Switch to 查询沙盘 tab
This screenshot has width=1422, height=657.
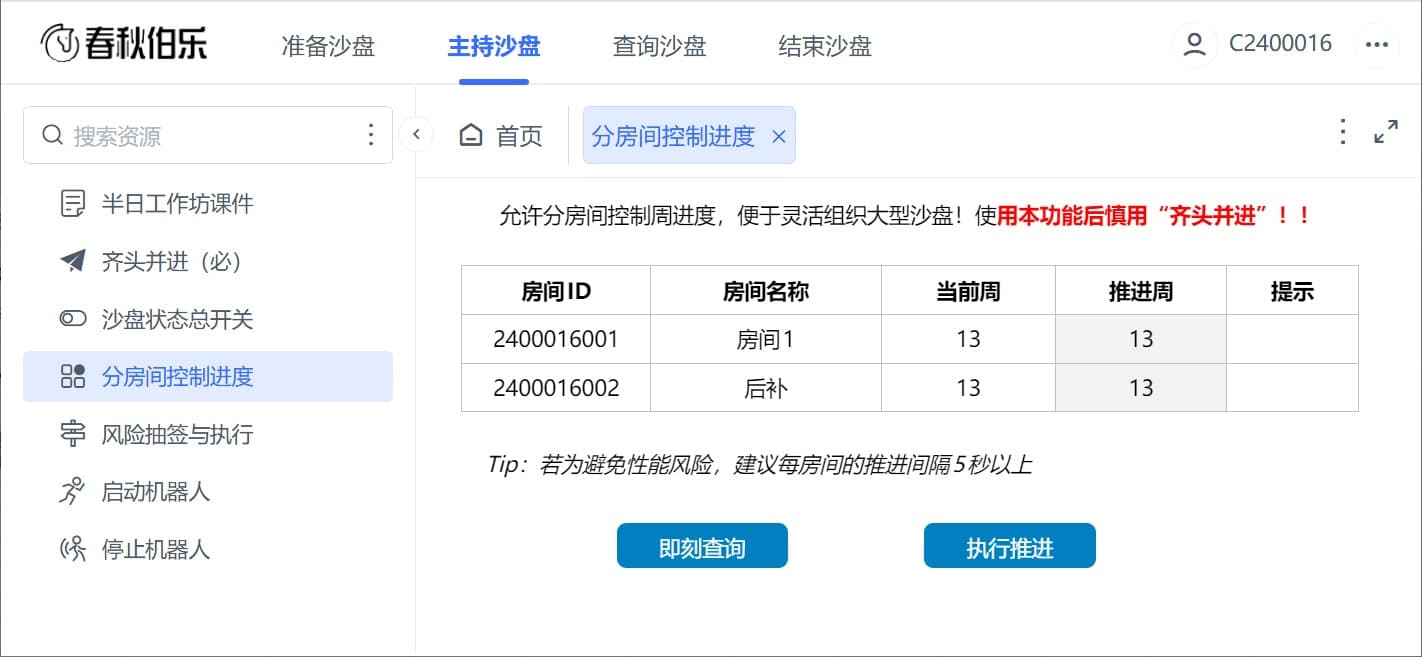tap(660, 46)
